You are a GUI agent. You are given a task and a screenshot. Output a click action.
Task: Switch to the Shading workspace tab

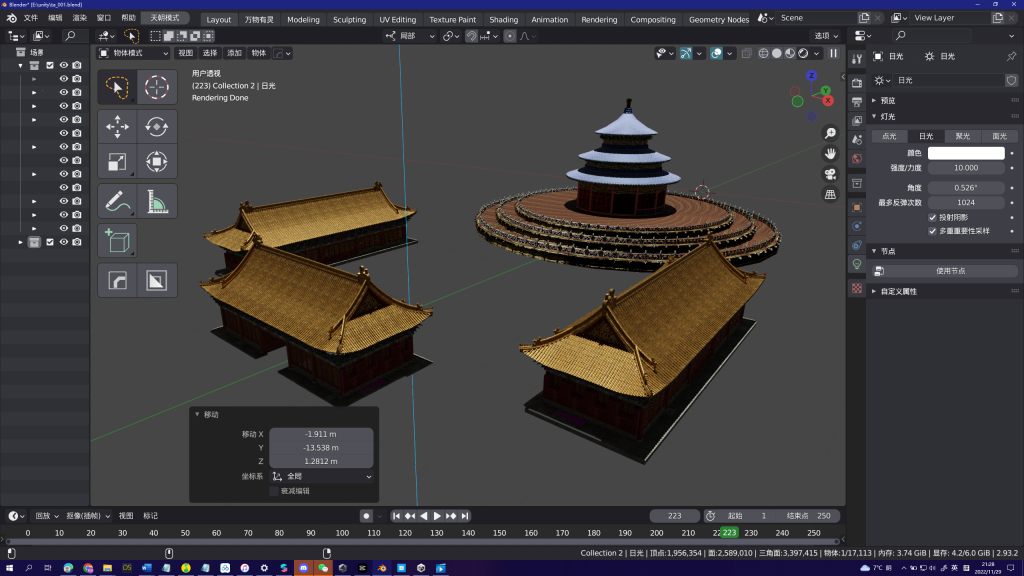pos(504,20)
